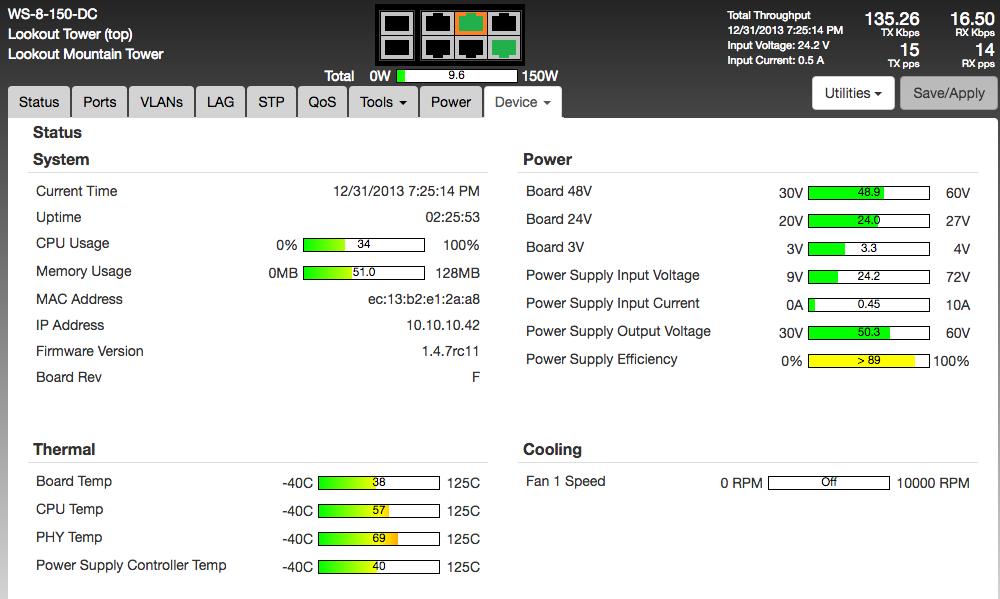Open the Tools dropdown menu

383,102
